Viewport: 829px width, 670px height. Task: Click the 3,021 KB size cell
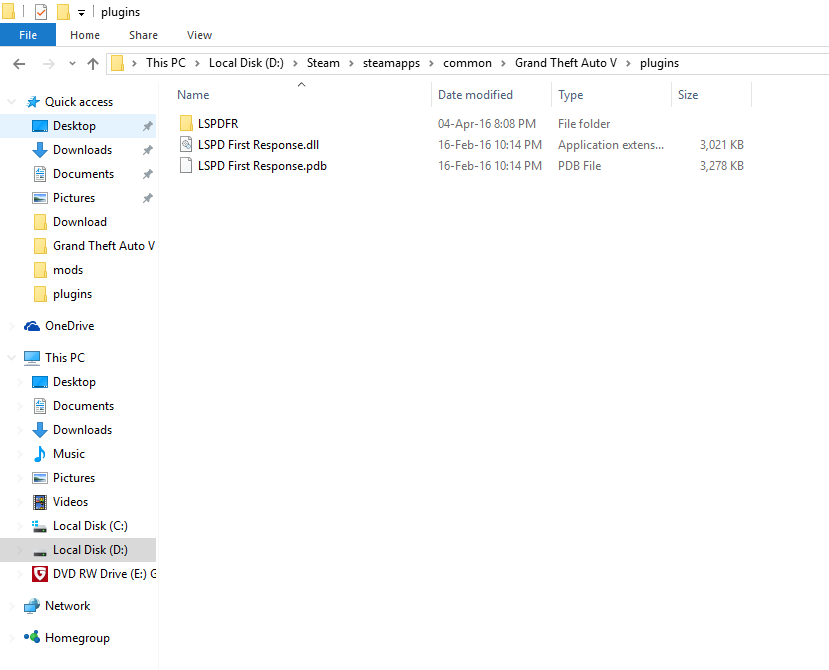(x=722, y=144)
